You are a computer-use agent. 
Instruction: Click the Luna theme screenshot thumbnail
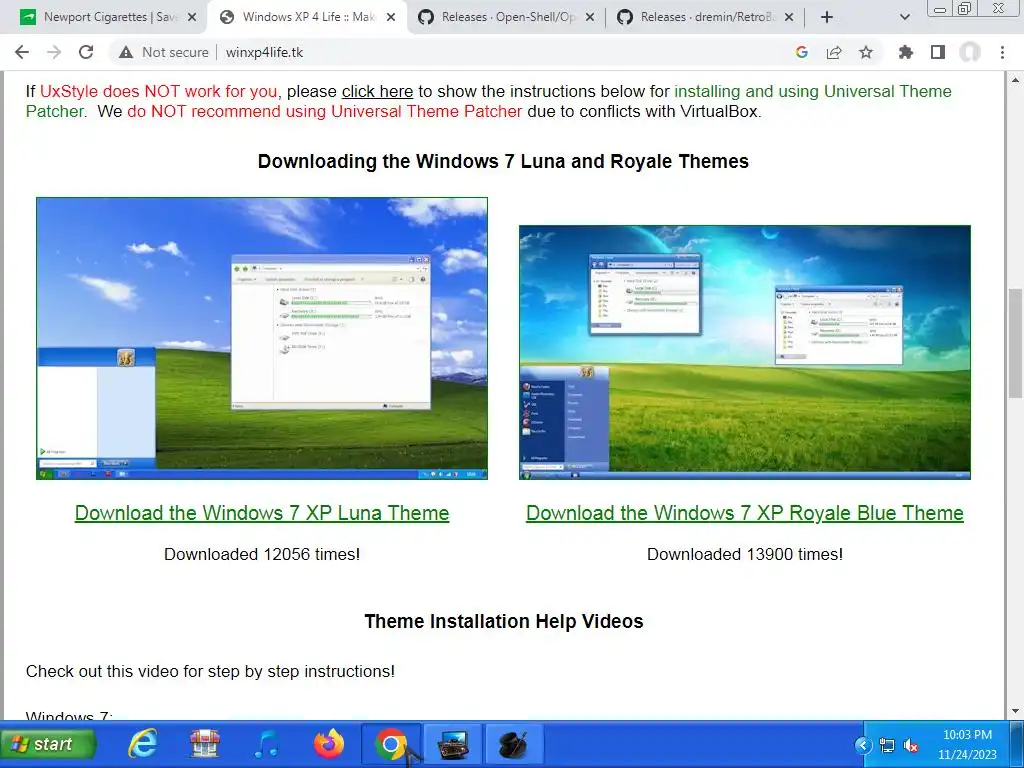point(262,338)
